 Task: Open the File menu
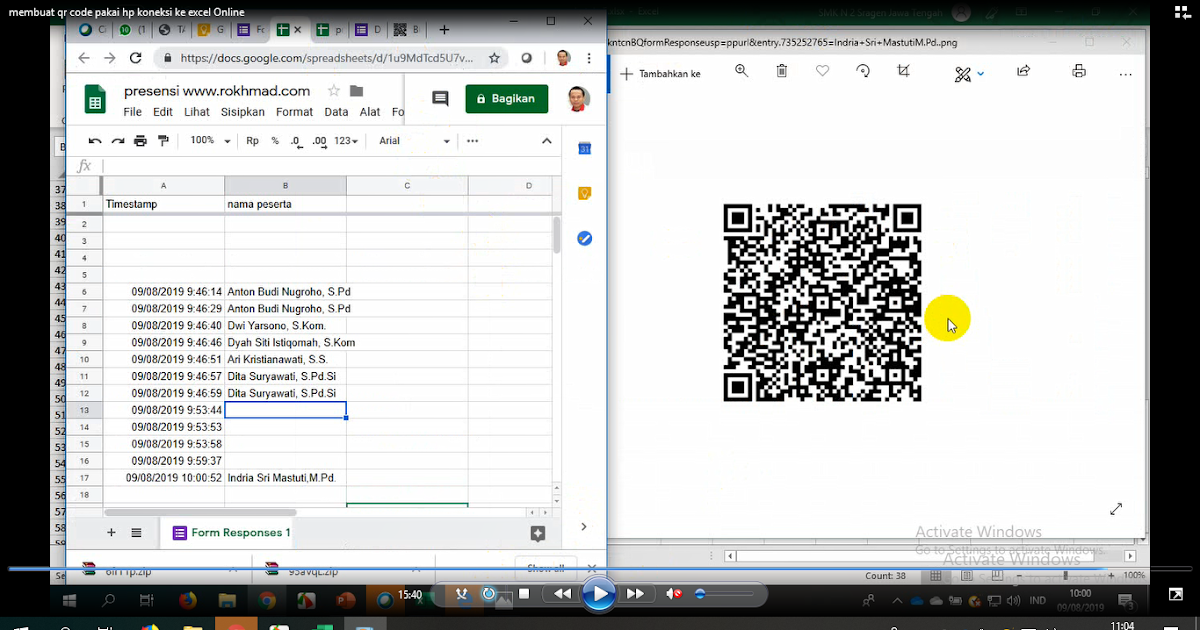coord(132,112)
